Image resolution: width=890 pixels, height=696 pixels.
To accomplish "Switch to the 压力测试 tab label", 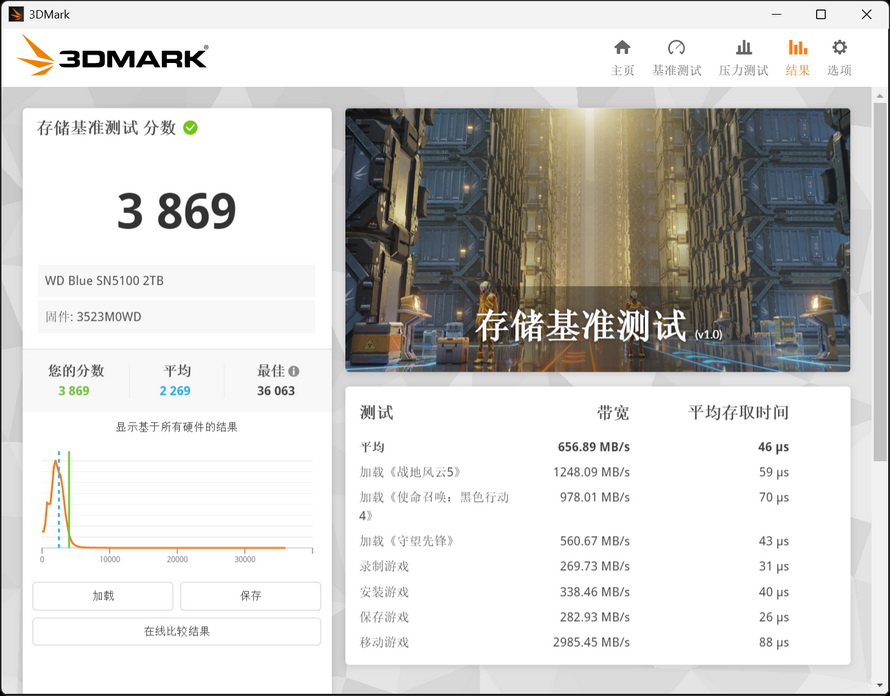I will (x=743, y=71).
